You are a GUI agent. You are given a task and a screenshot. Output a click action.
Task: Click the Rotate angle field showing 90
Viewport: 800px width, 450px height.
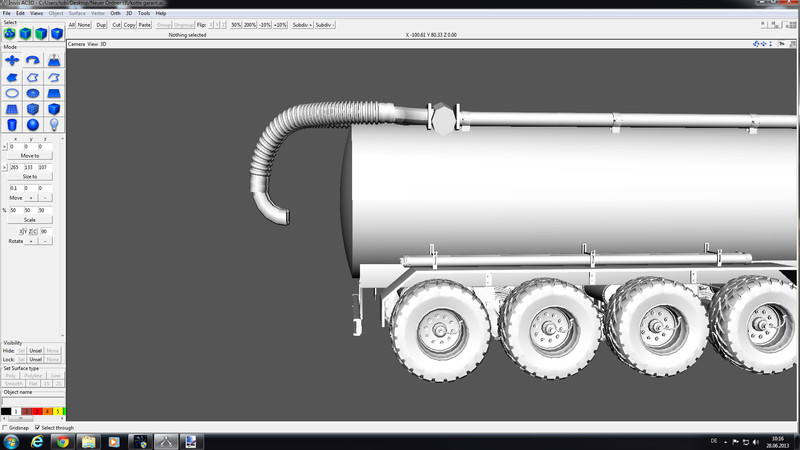click(x=45, y=232)
